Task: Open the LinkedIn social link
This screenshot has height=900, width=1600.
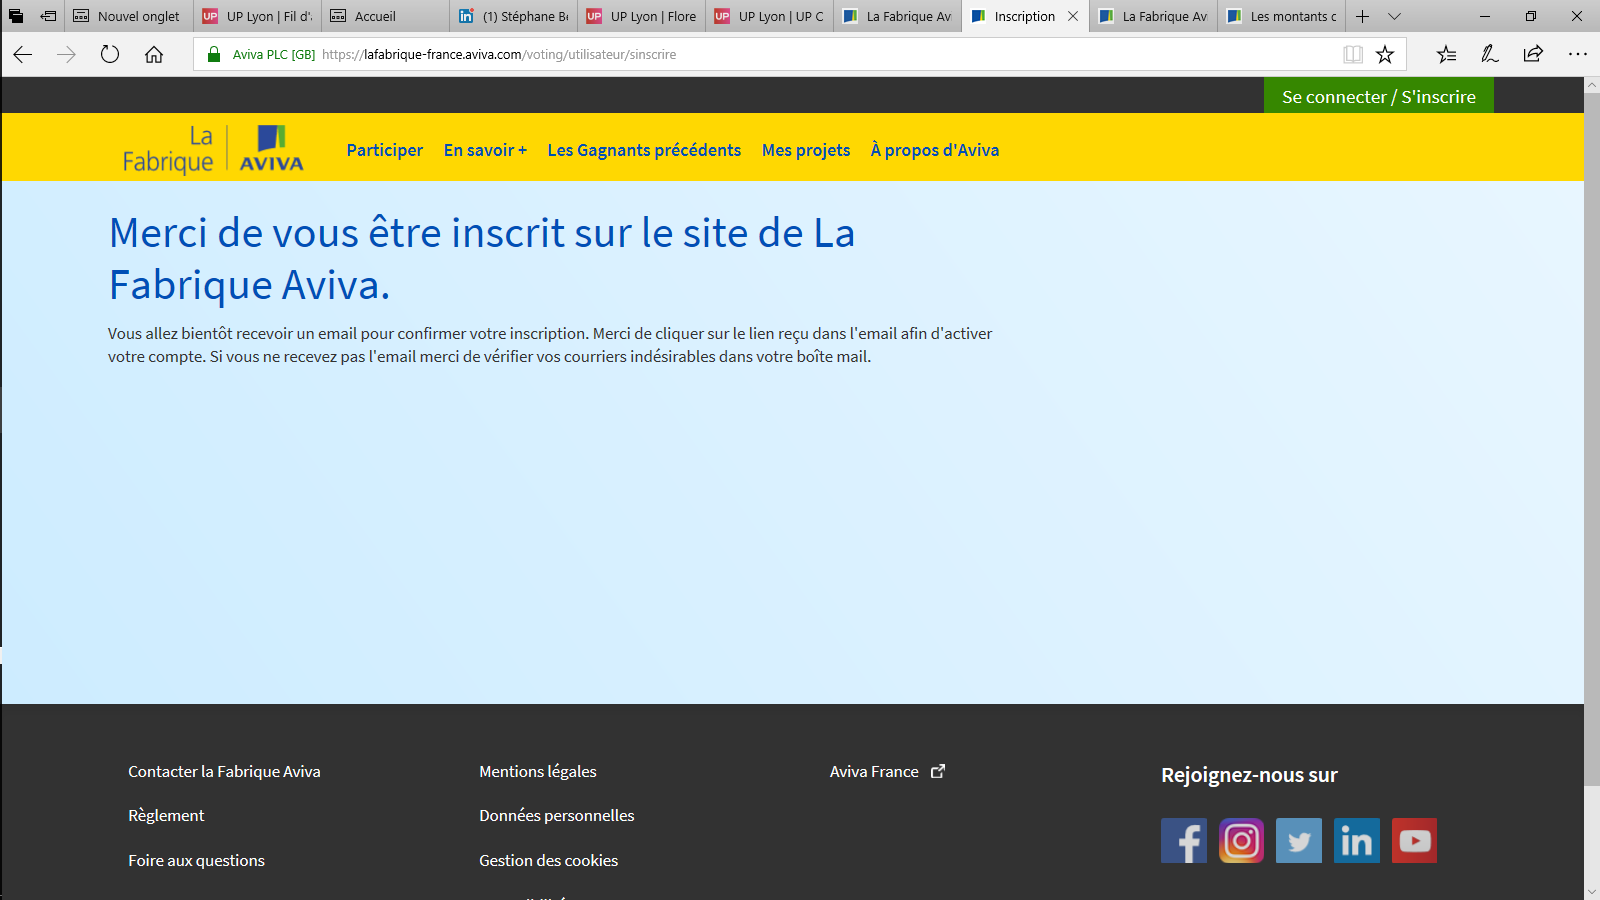Action: pos(1357,841)
